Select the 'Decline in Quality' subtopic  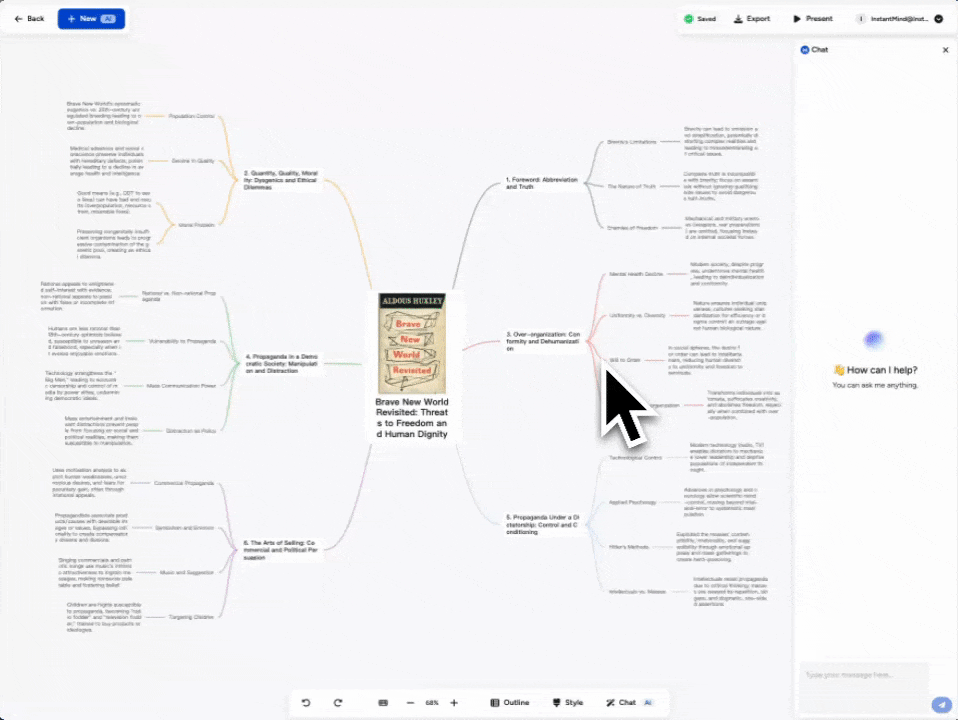[193, 161]
